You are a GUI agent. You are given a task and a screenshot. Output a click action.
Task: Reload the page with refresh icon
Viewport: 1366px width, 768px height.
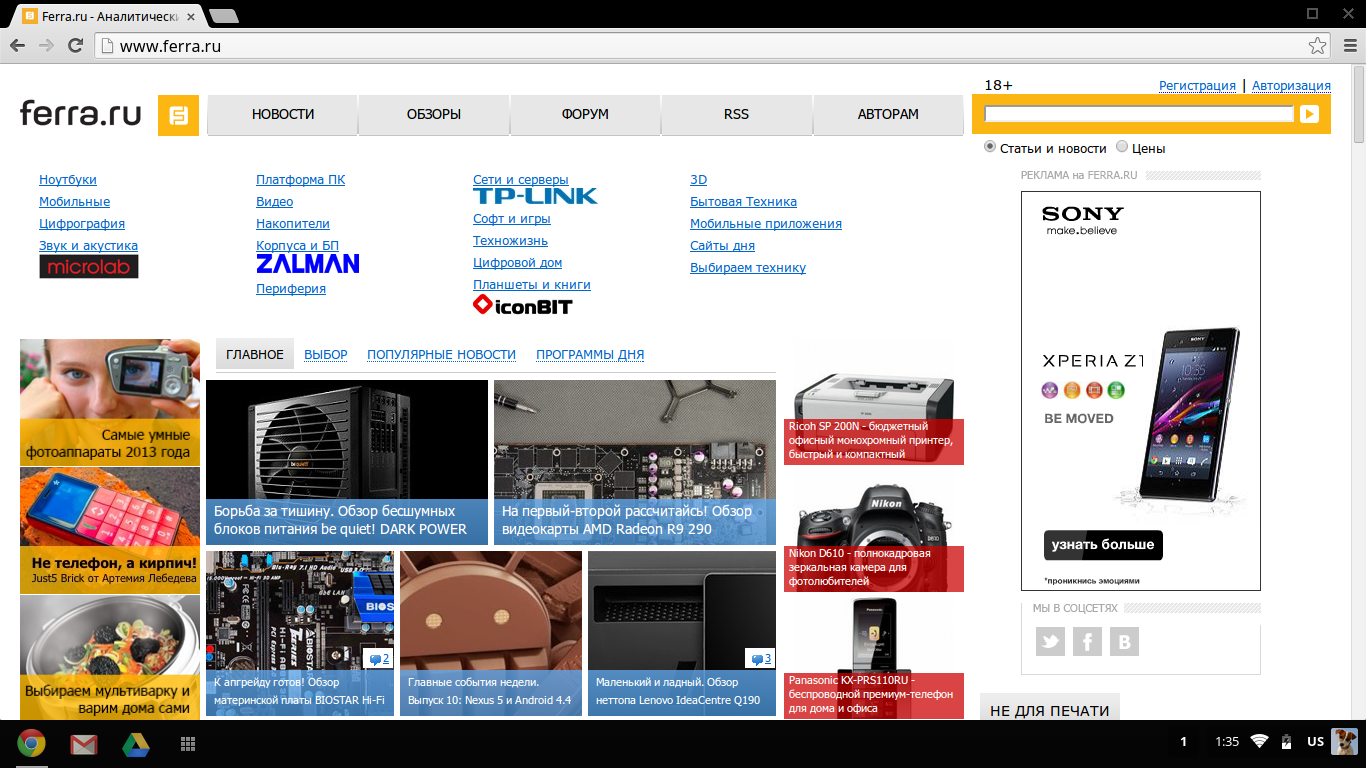75,46
